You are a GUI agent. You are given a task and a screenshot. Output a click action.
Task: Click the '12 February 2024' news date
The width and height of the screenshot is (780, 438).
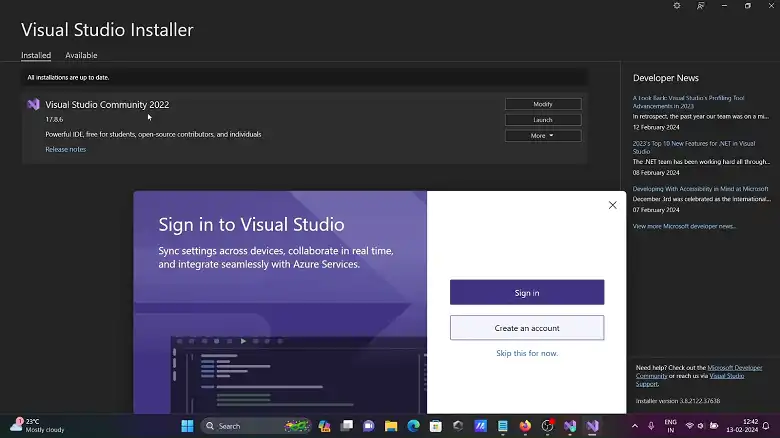(x=656, y=127)
